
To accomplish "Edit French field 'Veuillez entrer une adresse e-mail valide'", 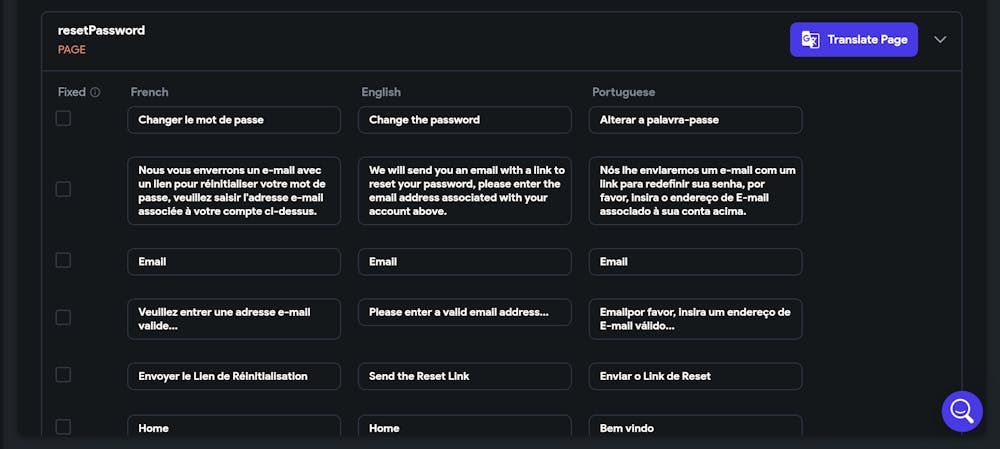I will click(234, 319).
